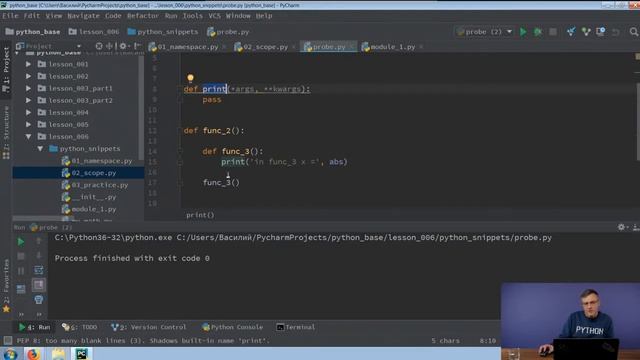Viewport: 640px width, 360px height.
Task: Close the 01_namespace.py tab
Action: pos(224,47)
